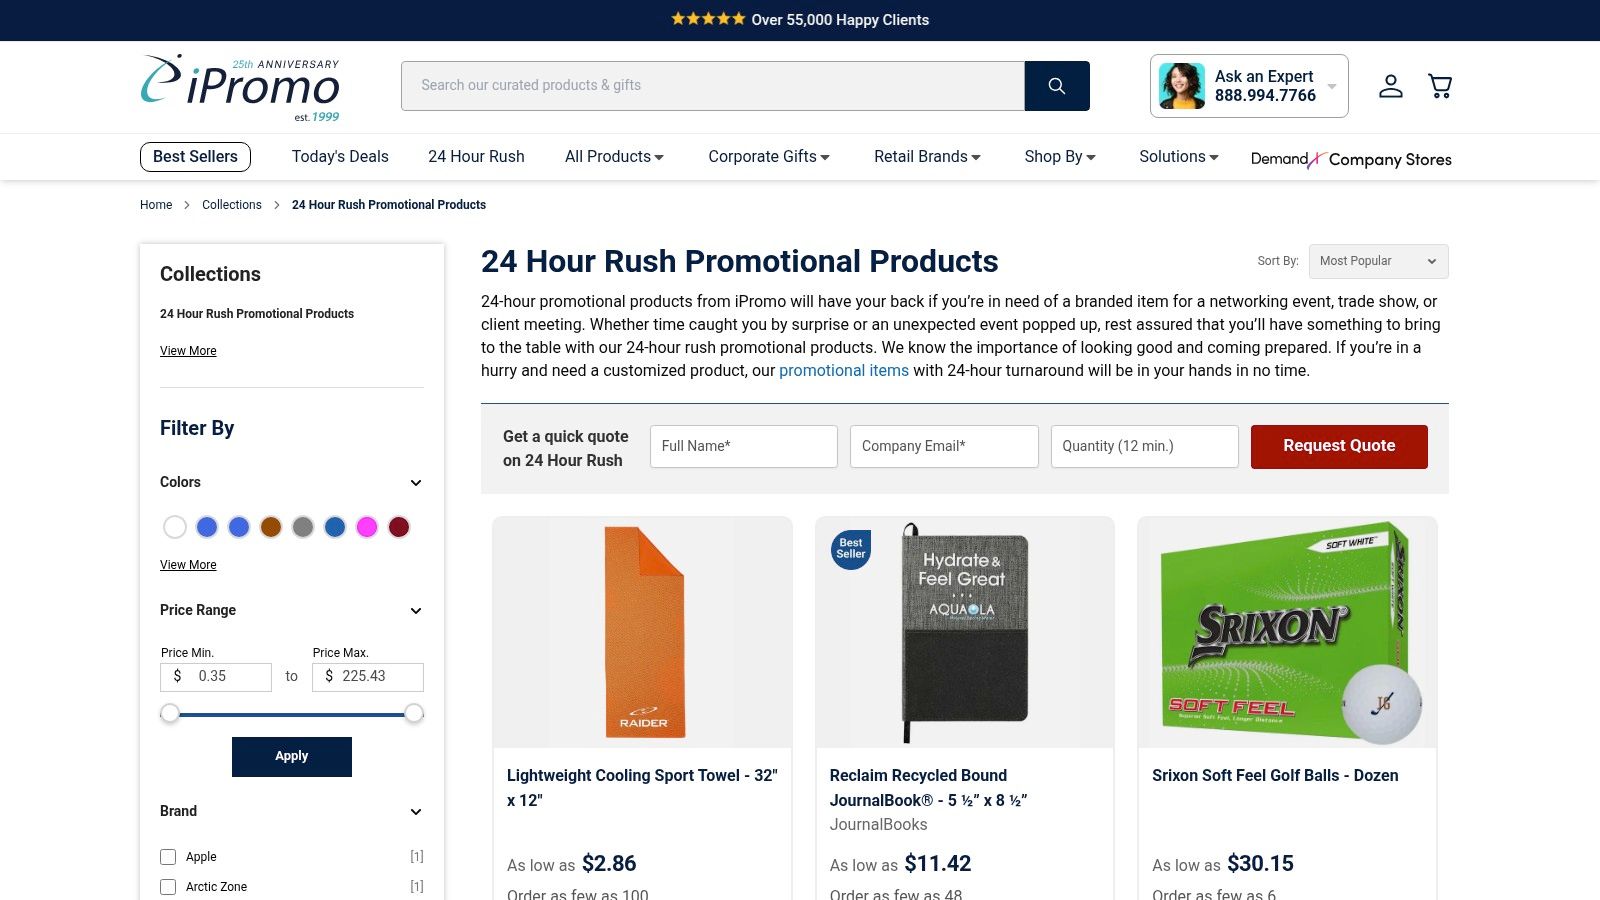Go to Home breadcrumb
Image resolution: width=1600 pixels, height=900 pixels.
click(156, 205)
